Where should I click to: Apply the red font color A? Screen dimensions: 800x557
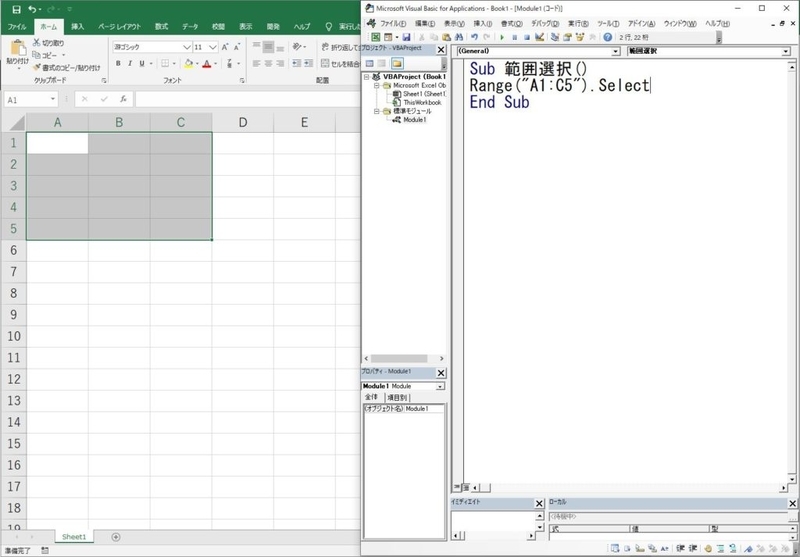pos(207,63)
